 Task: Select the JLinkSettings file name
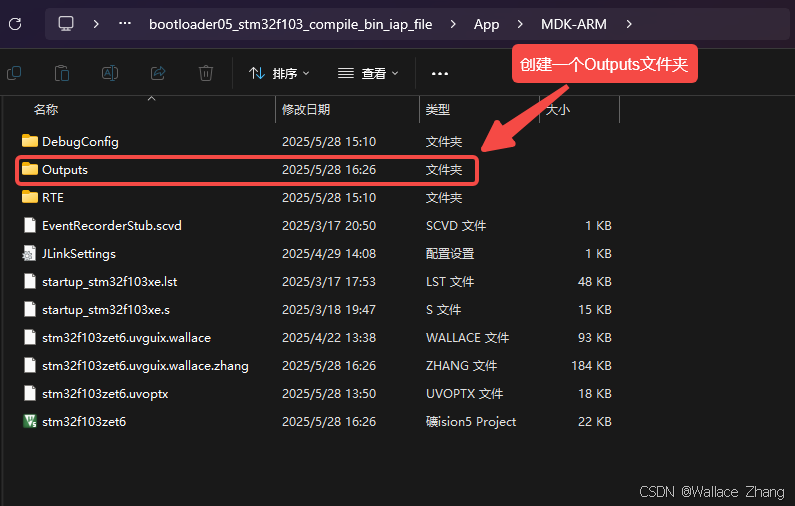click(79, 254)
